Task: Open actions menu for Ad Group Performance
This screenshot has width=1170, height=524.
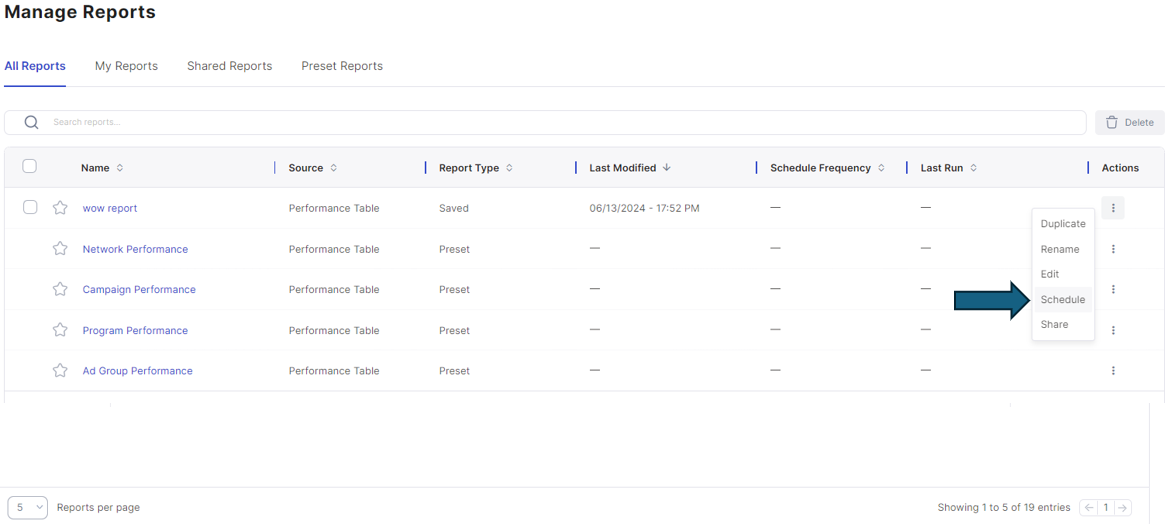Action: pyautogui.click(x=1113, y=370)
